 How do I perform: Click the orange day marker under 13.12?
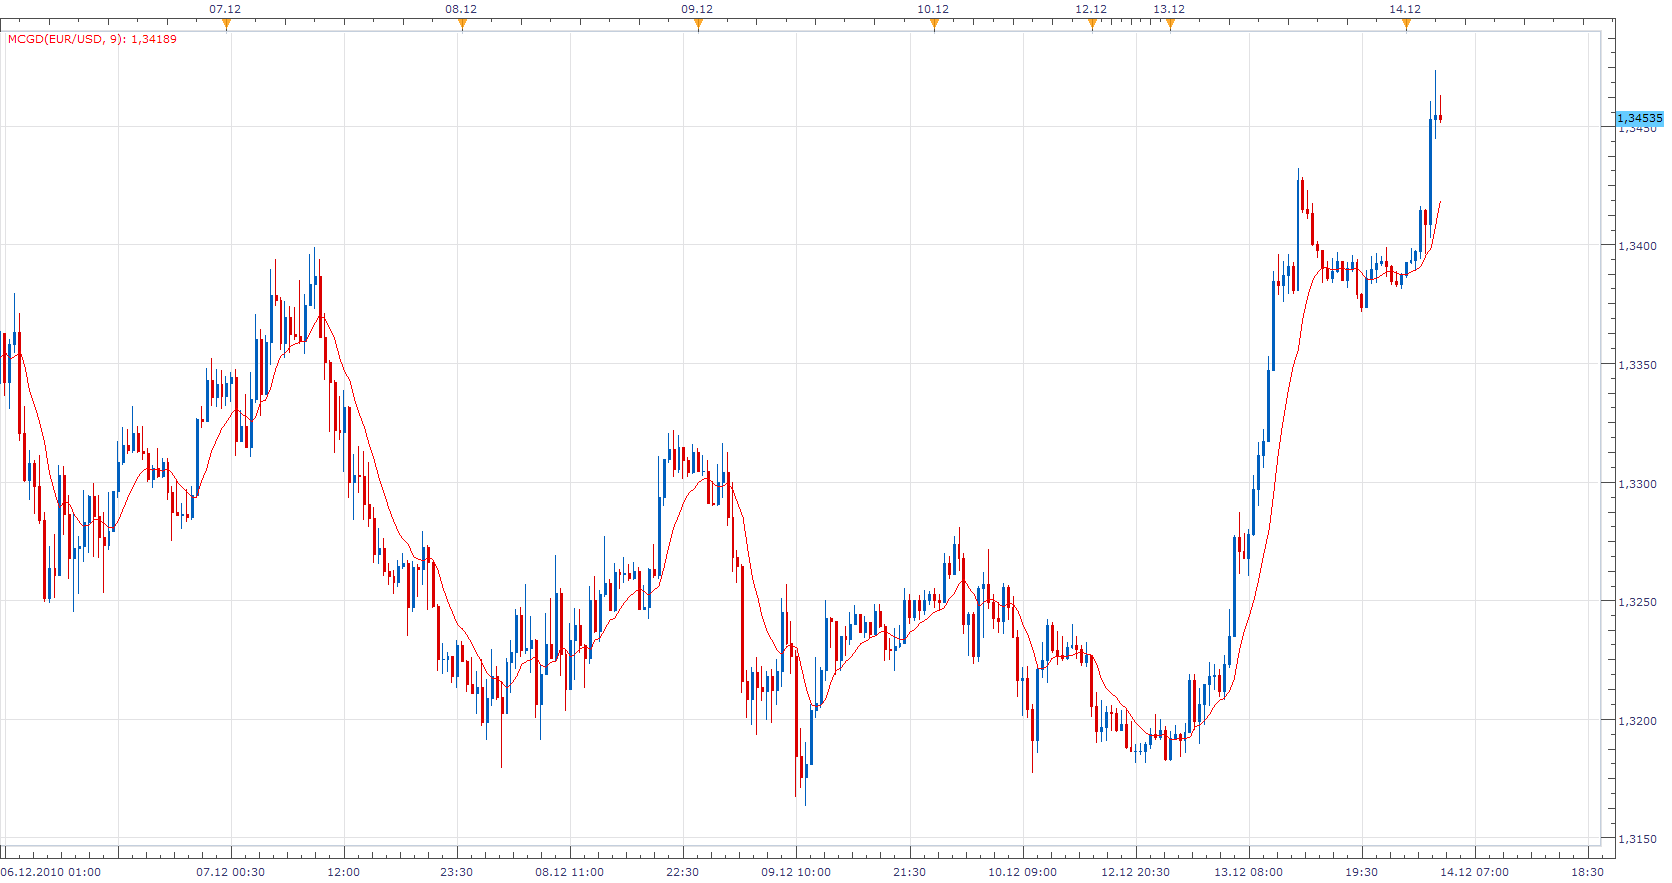1170,25
